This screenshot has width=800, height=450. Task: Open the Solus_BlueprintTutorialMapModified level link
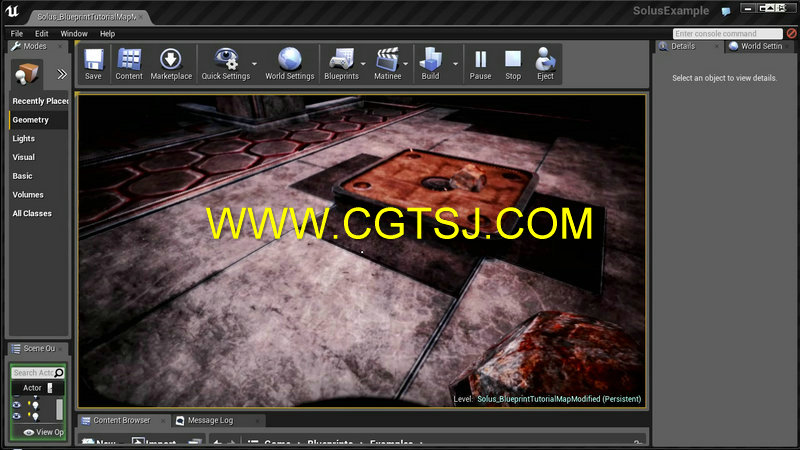559,399
